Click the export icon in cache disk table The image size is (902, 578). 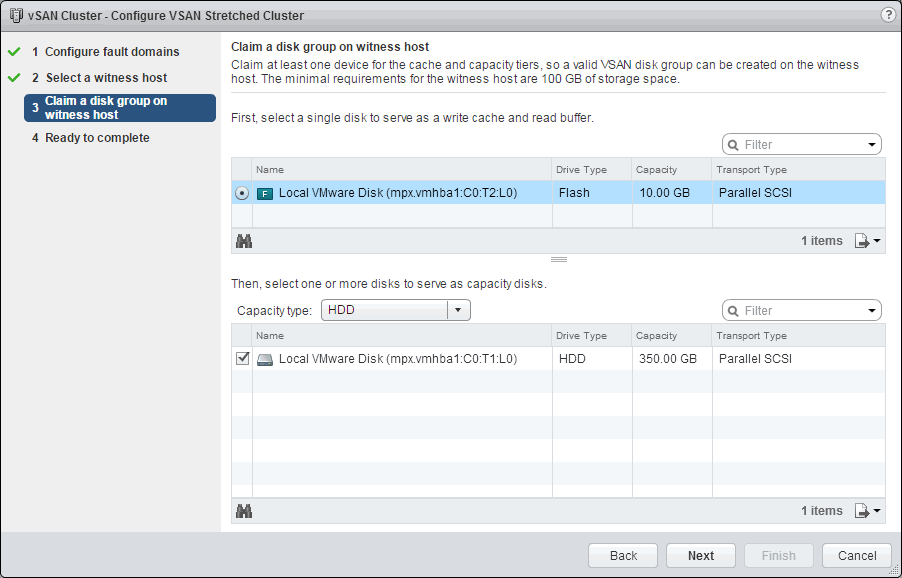(866, 241)
